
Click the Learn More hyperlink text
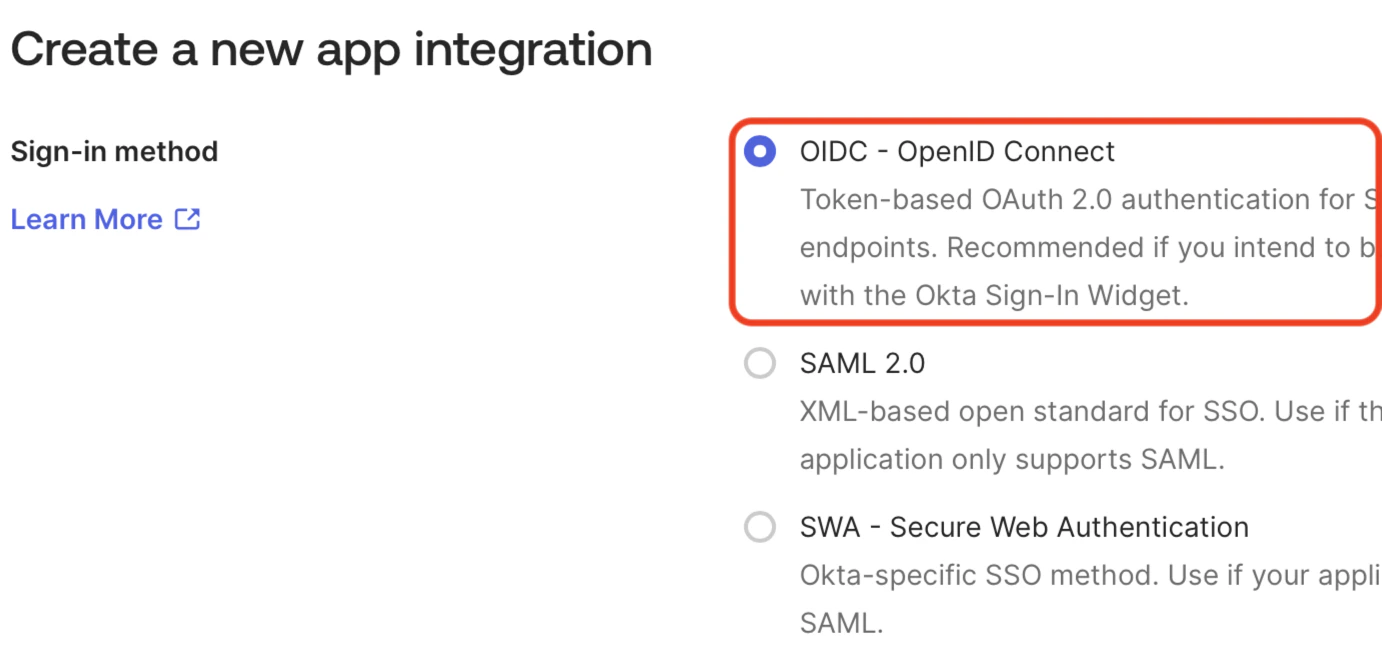point(86,219)
